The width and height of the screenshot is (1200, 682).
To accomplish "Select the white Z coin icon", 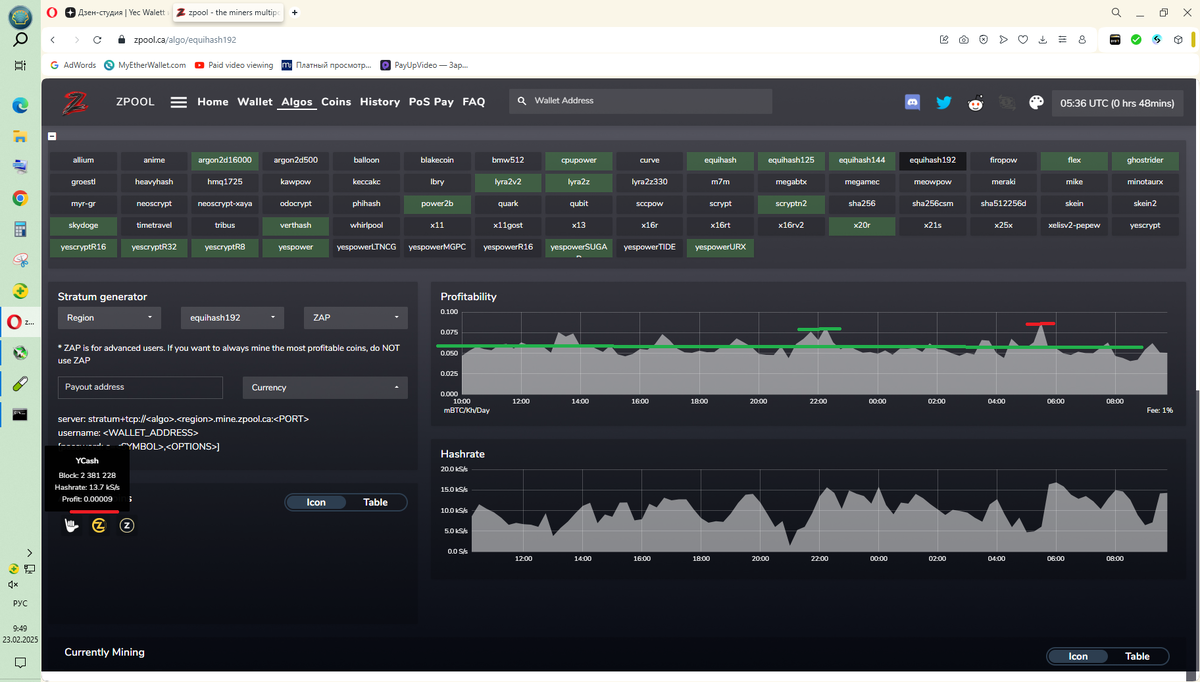I will [127, 525].
